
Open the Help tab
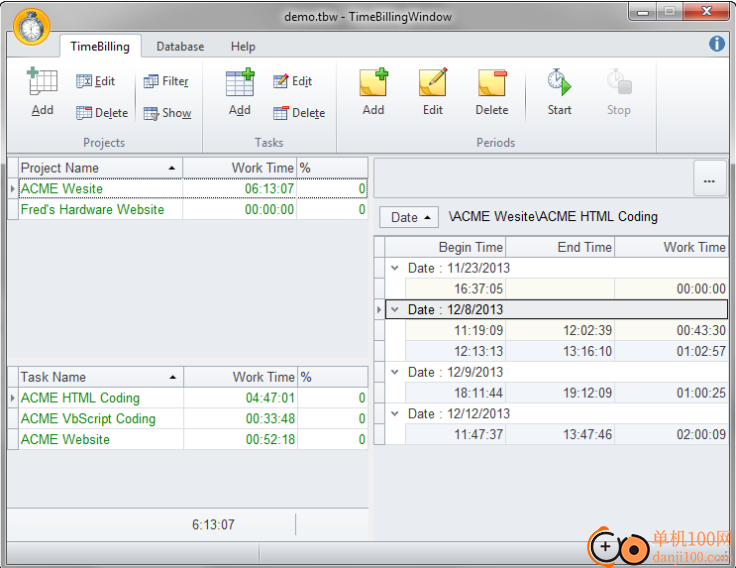(x=243, y=46)
